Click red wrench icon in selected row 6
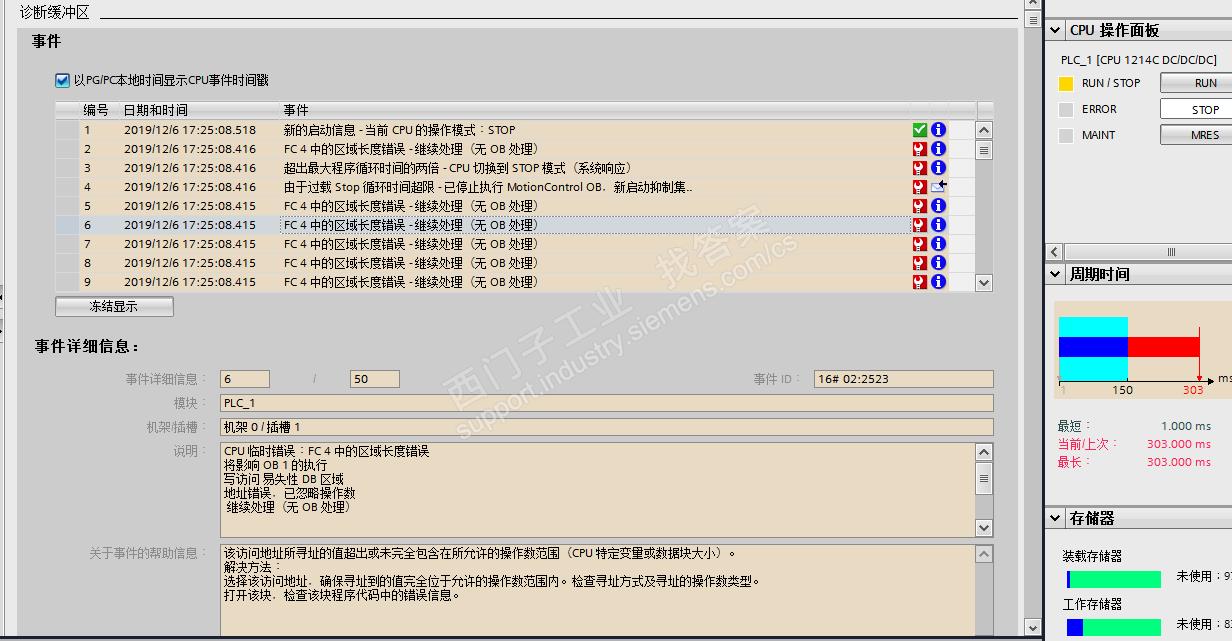Image resolution: width=1232 pixels, height=641 pixels. [920, 225]
